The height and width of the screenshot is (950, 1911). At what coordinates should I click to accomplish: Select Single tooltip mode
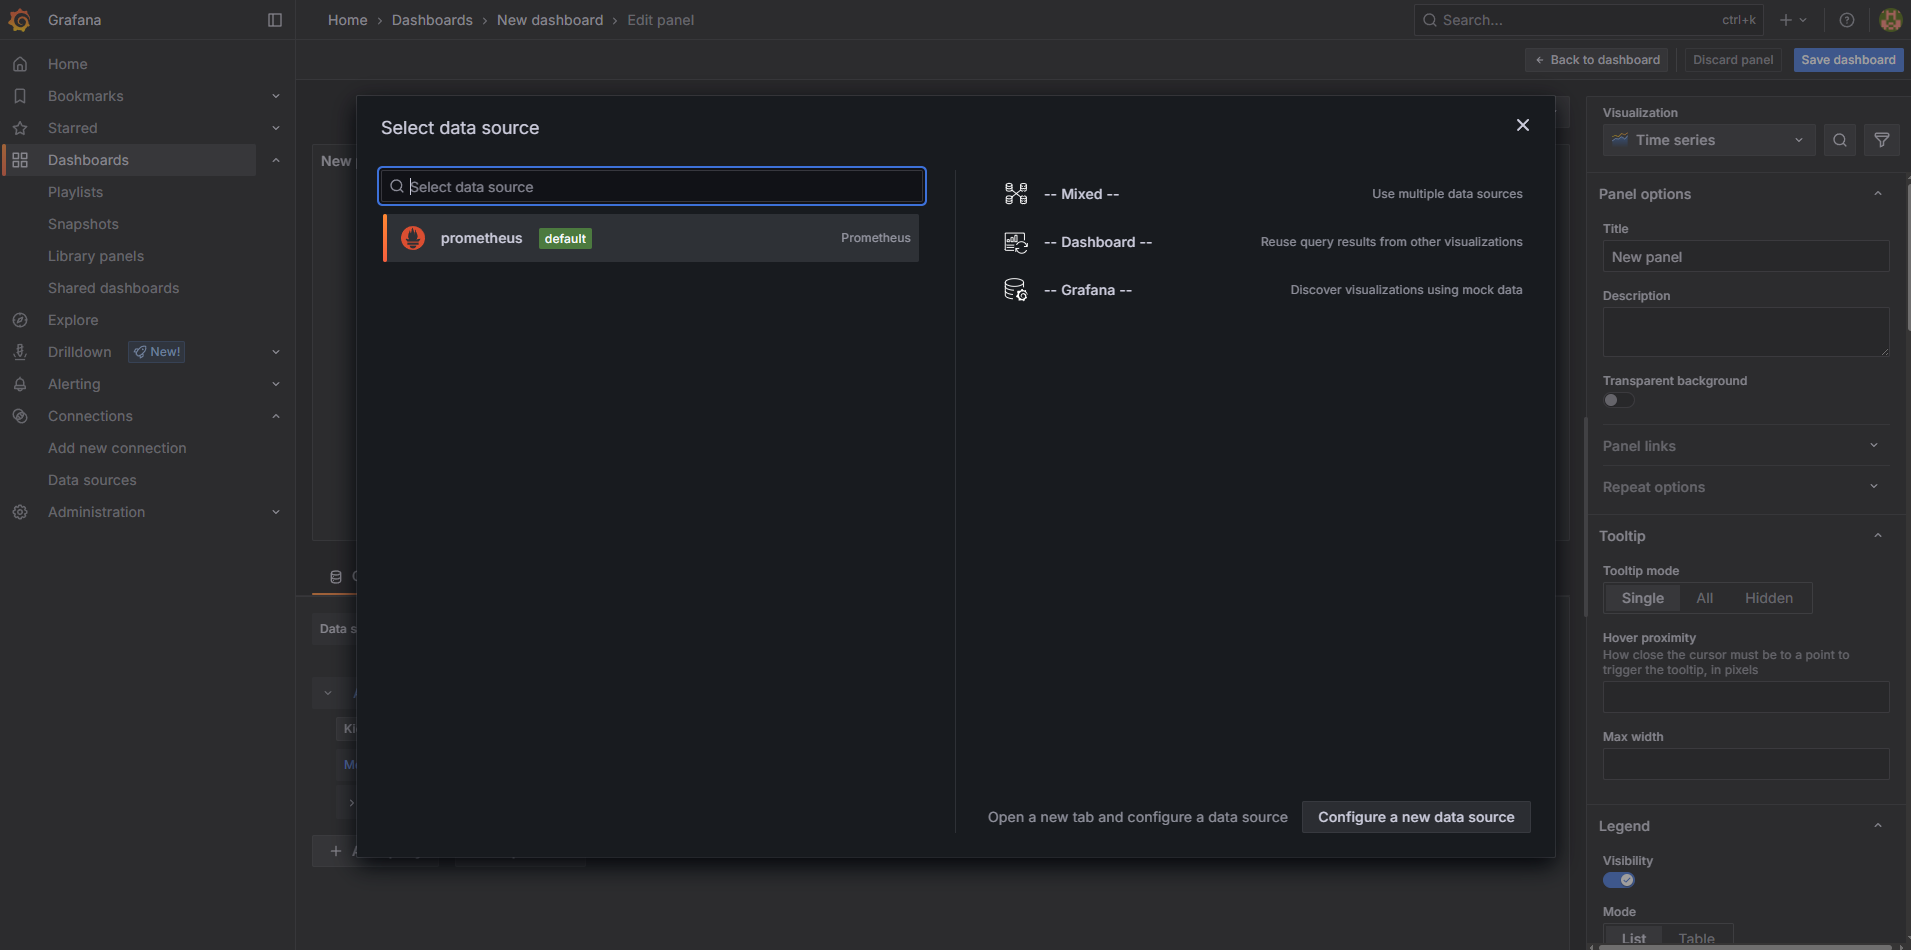[1642, 598]
